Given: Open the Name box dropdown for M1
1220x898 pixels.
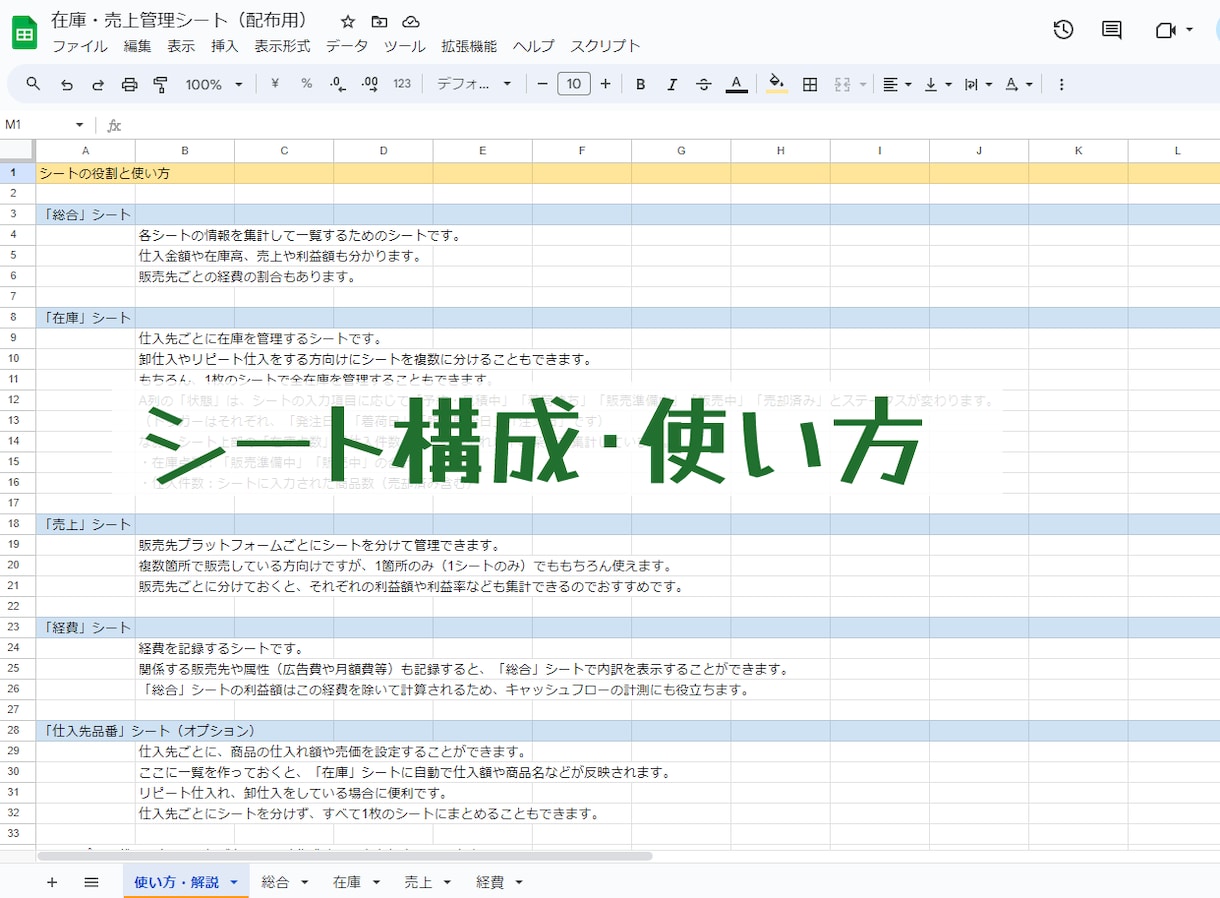Looking at the screenshot, I should (80, 125).
